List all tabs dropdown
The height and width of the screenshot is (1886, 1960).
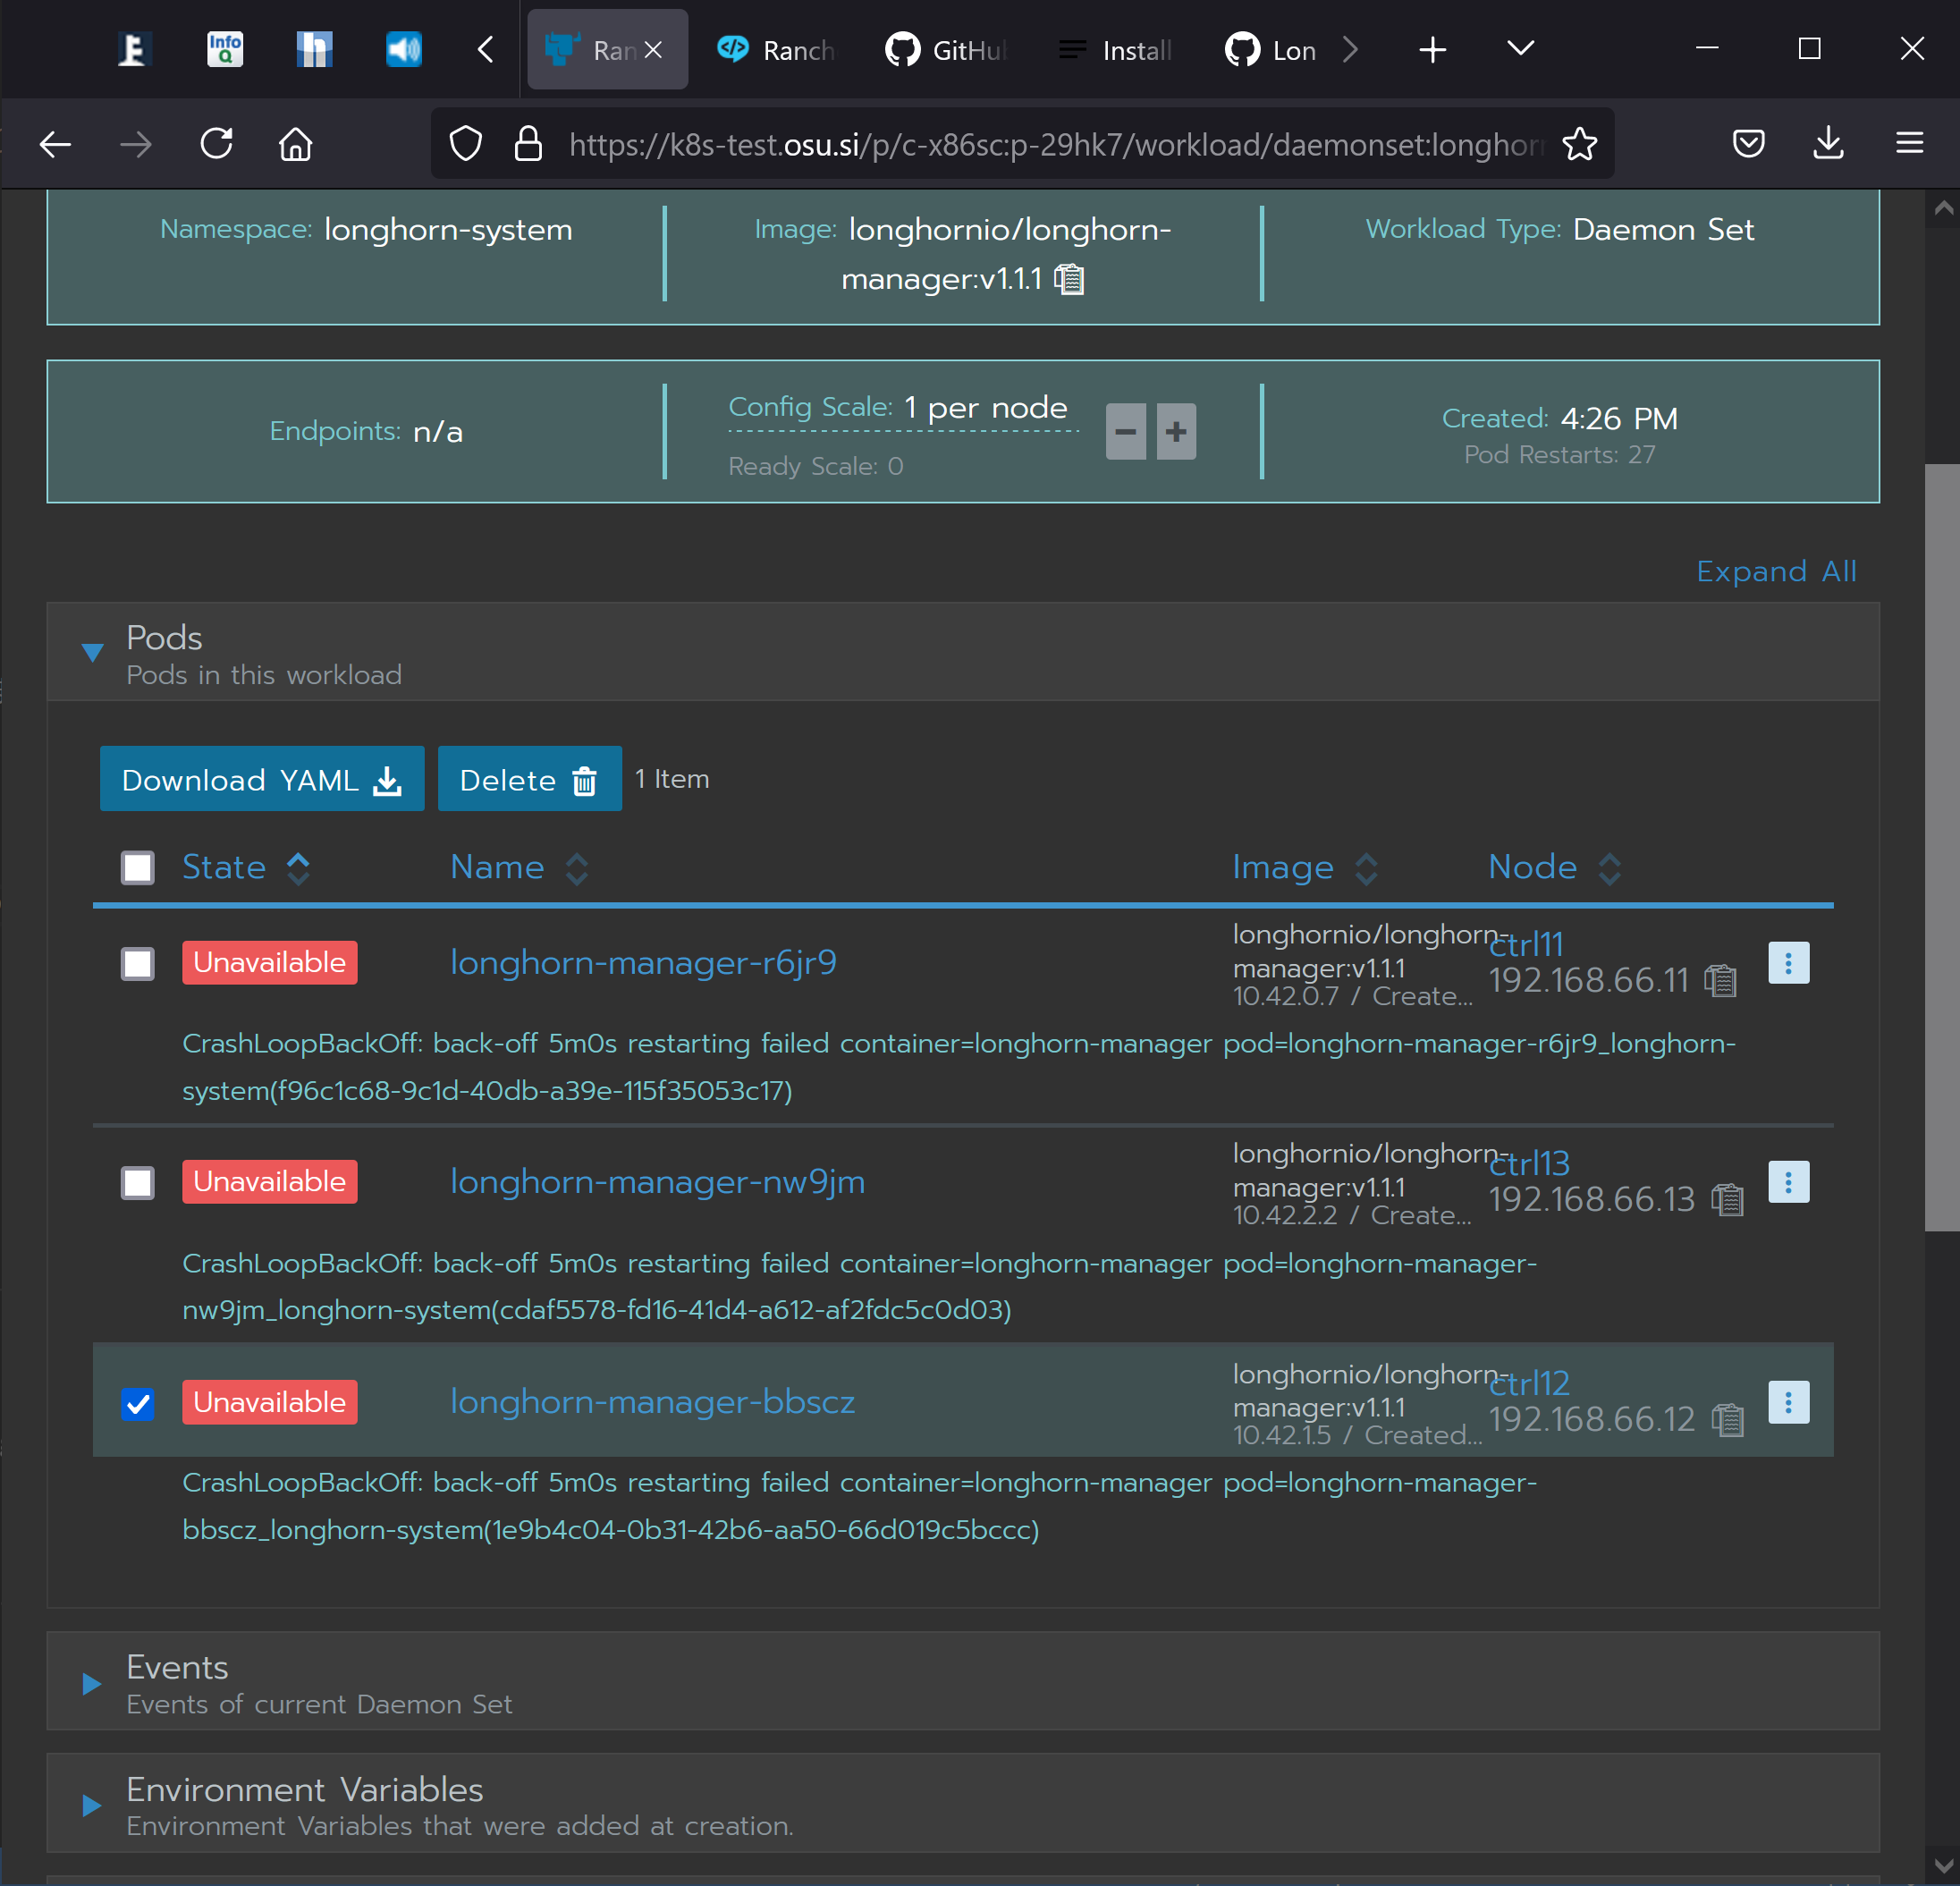(x=1520, y=50)
